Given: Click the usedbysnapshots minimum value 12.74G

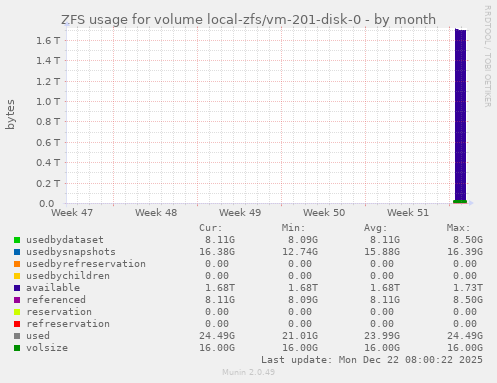Looking at the screenshot, I should click(x=300, y=252).
